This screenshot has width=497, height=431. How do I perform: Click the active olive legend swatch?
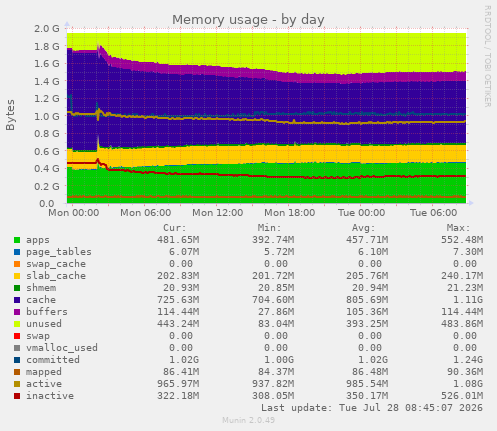[17, 384]
